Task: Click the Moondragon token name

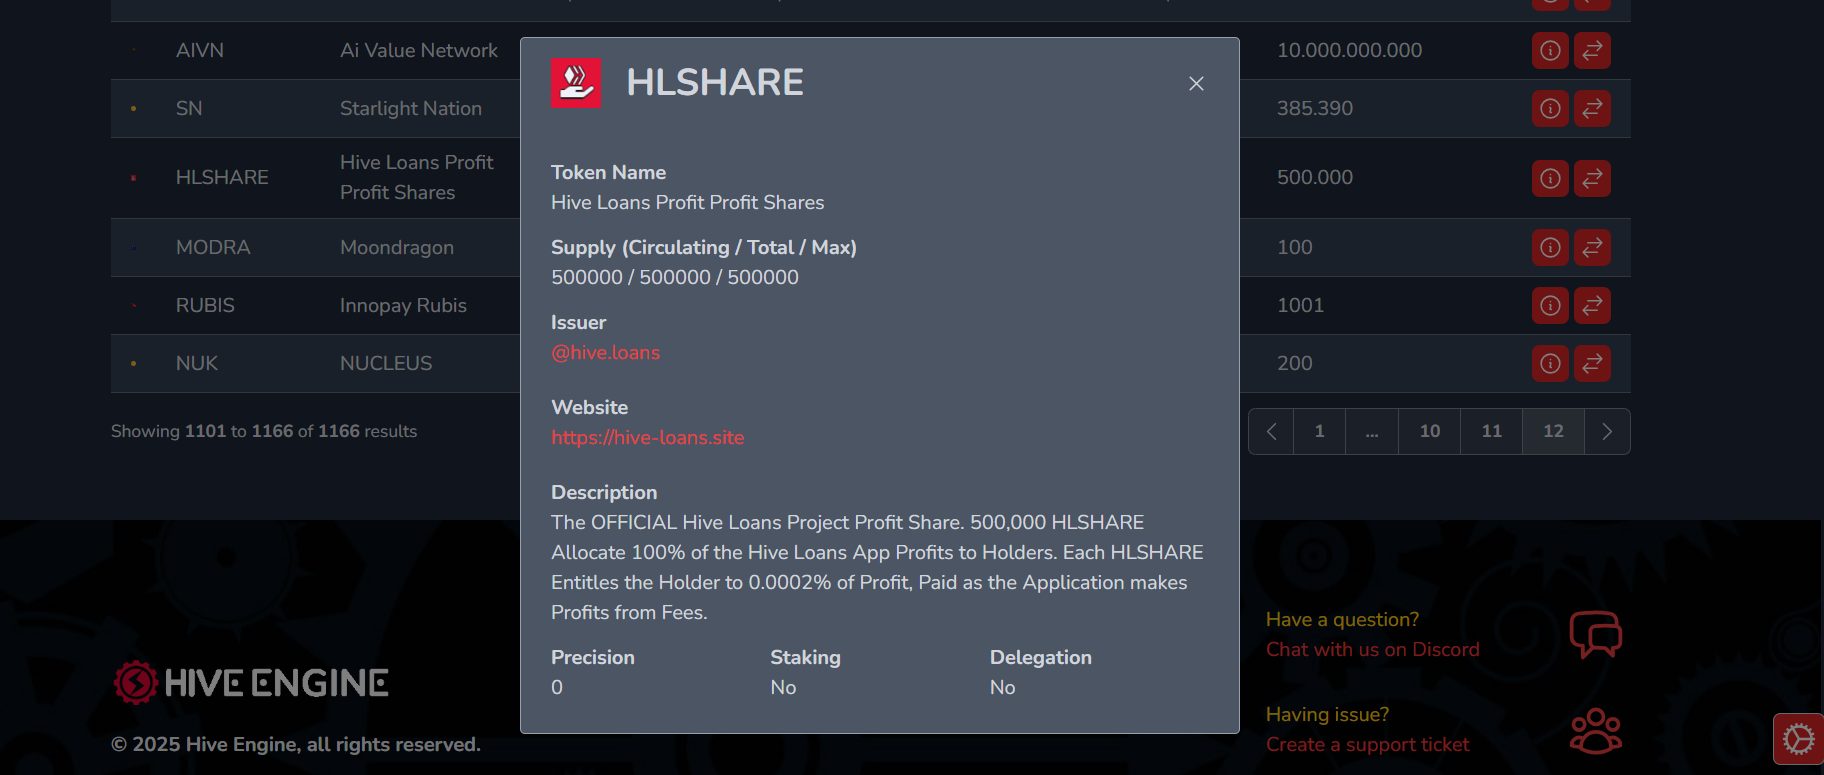Action: coord(397,247)
